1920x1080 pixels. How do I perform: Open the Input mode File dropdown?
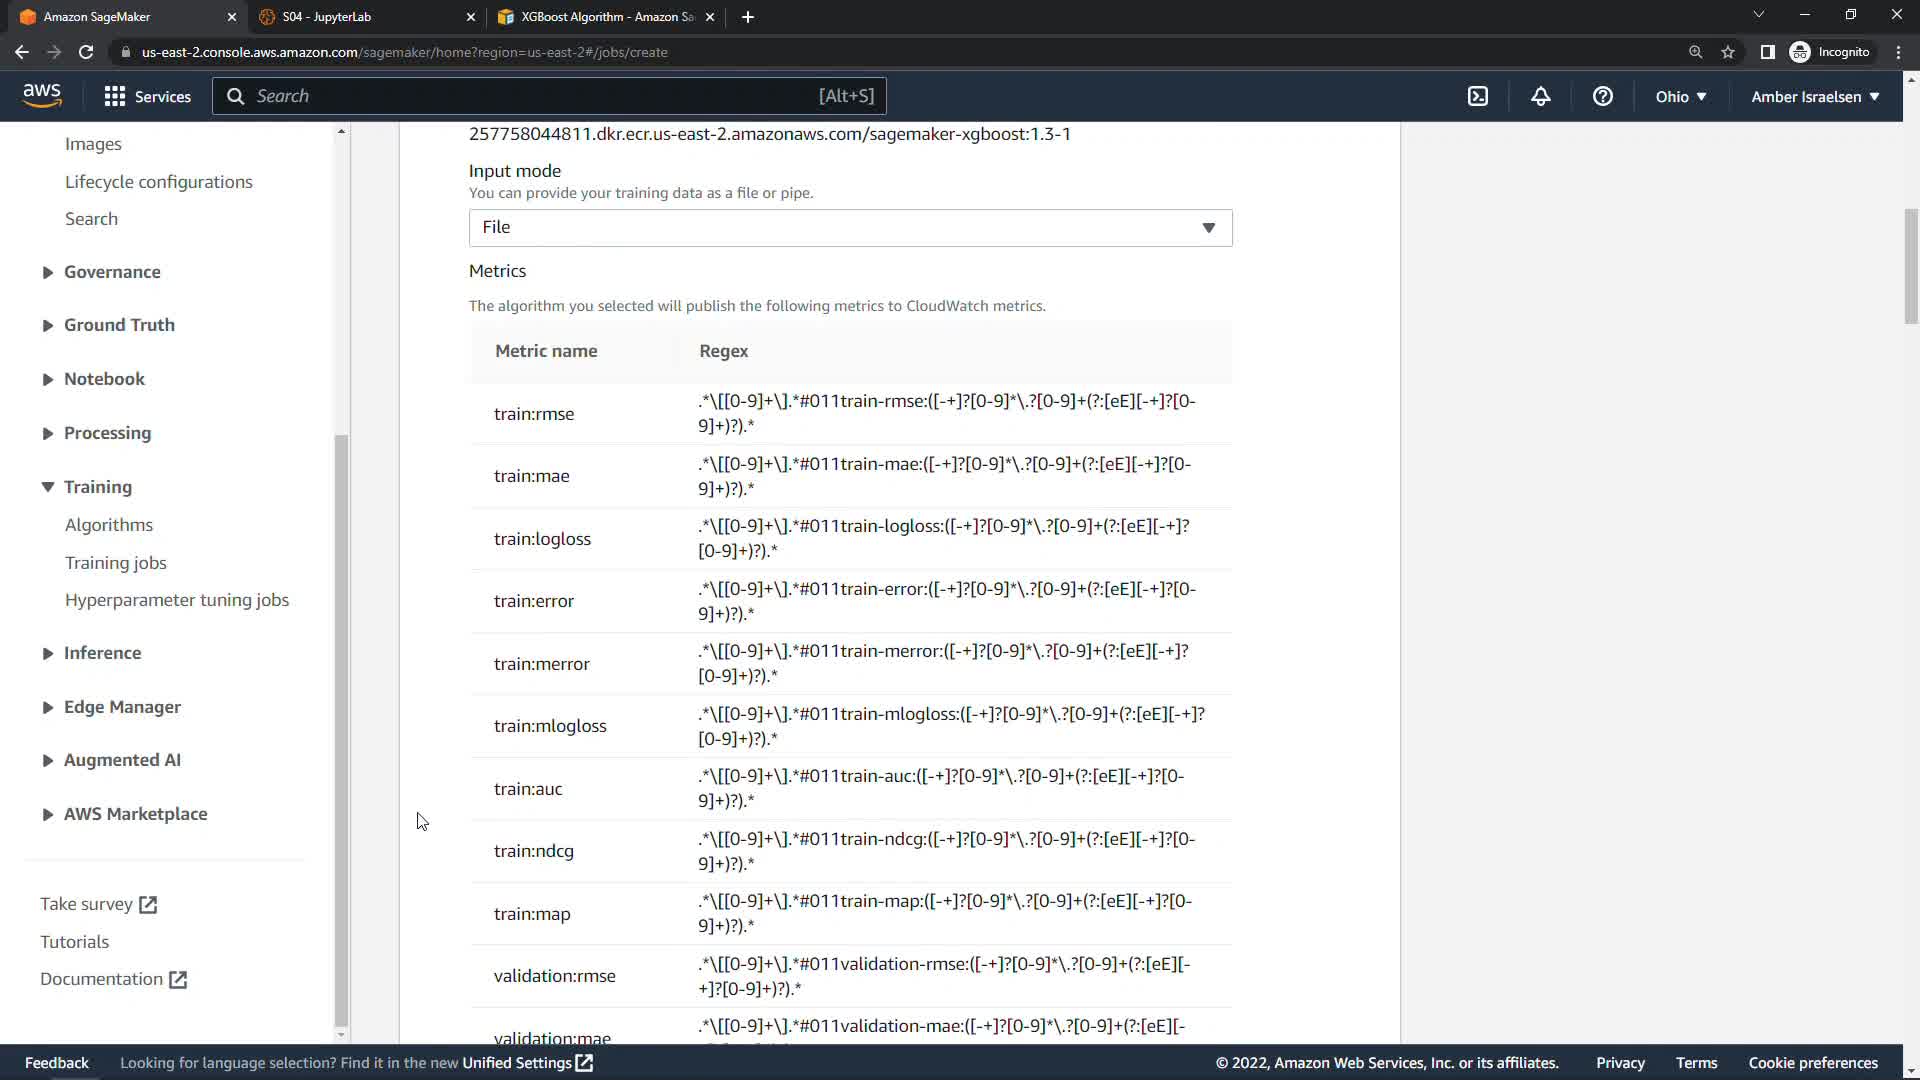tap(850, 228)
